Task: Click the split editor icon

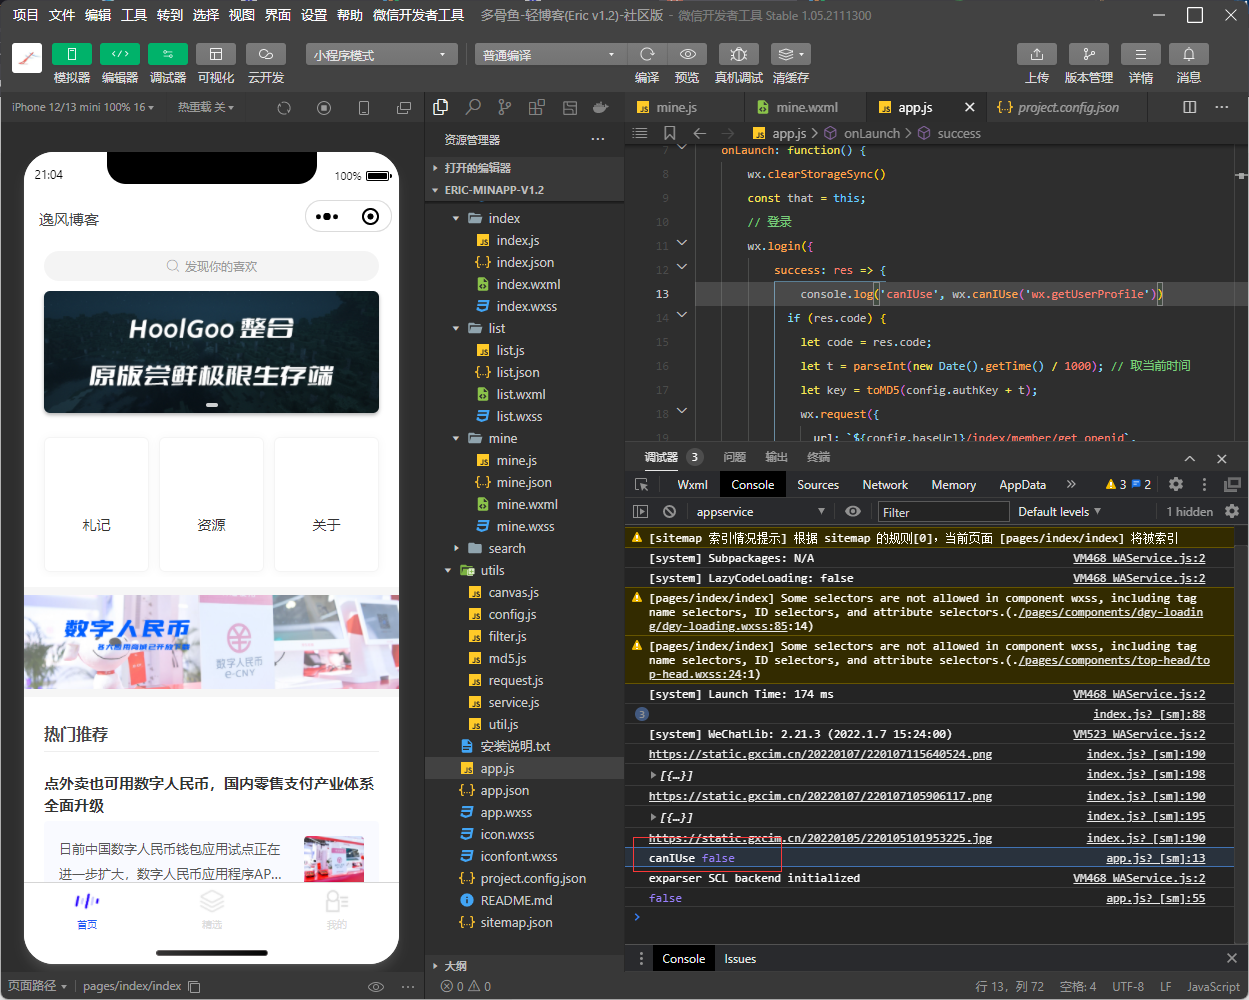Action: click(x=1190, y=107)
